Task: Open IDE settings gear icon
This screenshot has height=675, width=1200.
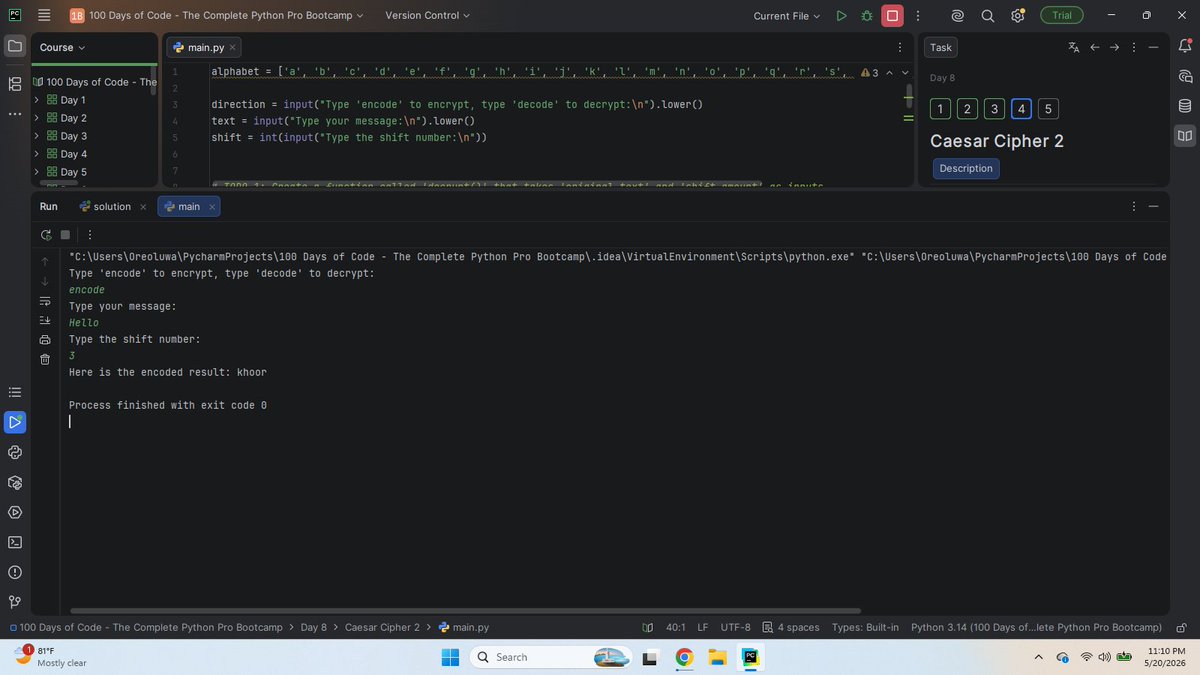Action: [1017, 16]
